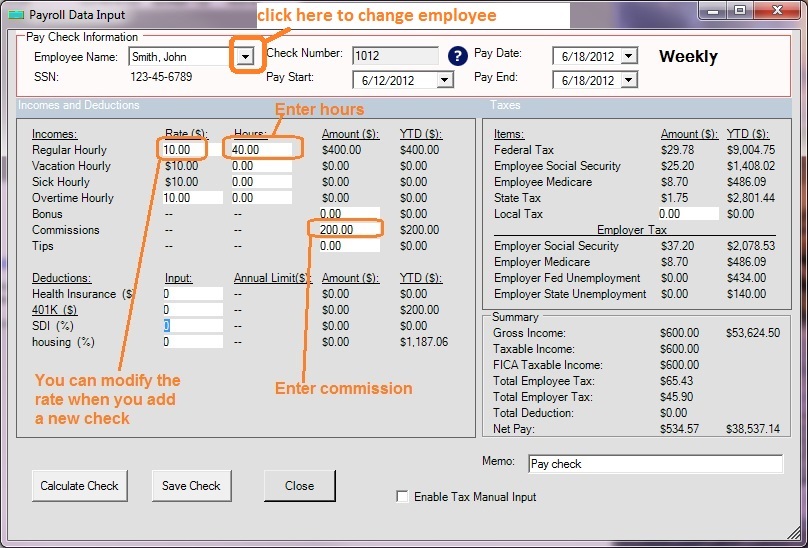Select the Regular Hourly rate field
Screen dimensions: 808x548
coord(184,150)
